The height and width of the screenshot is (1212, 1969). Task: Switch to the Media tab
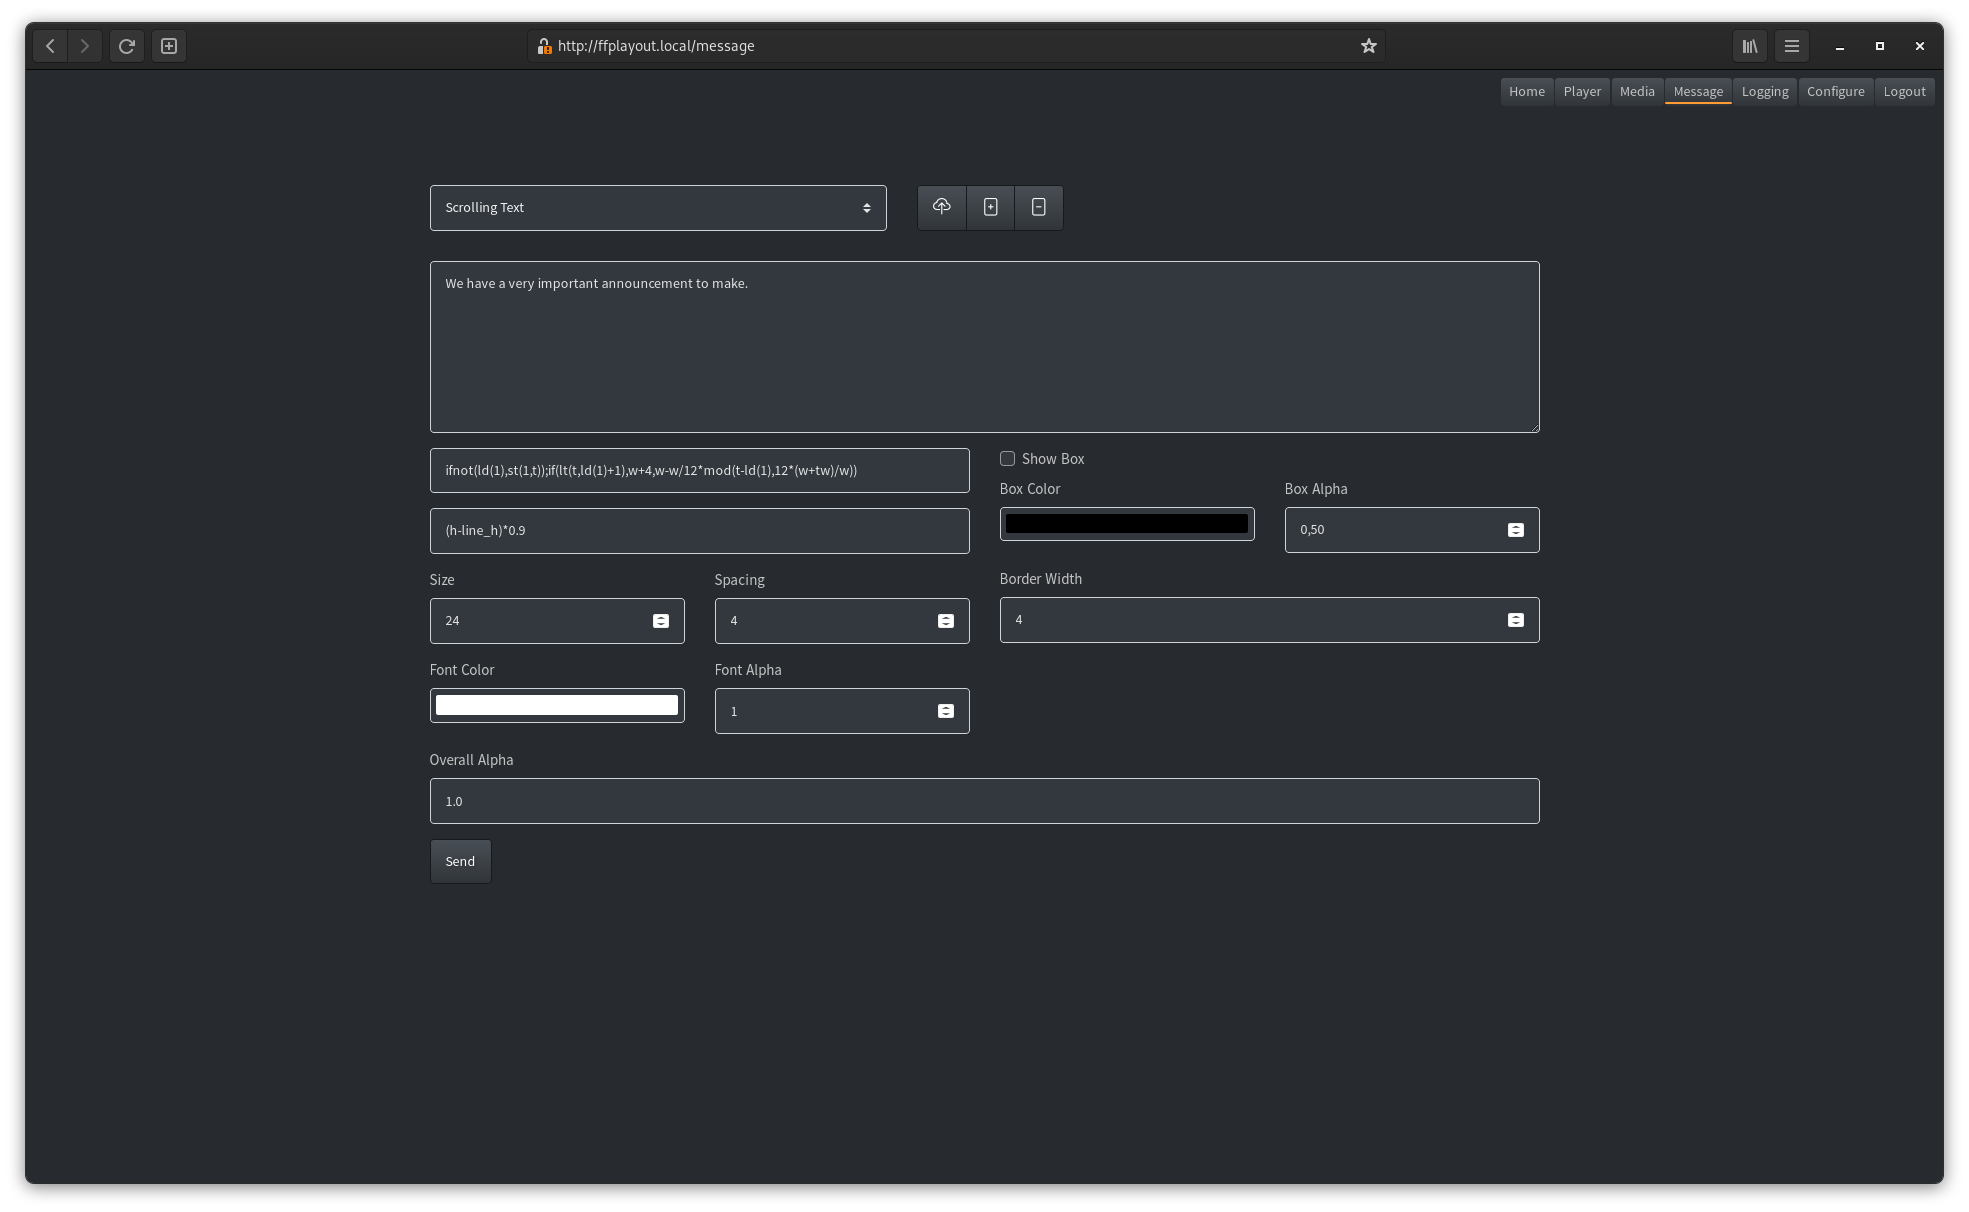[1637, 91]
